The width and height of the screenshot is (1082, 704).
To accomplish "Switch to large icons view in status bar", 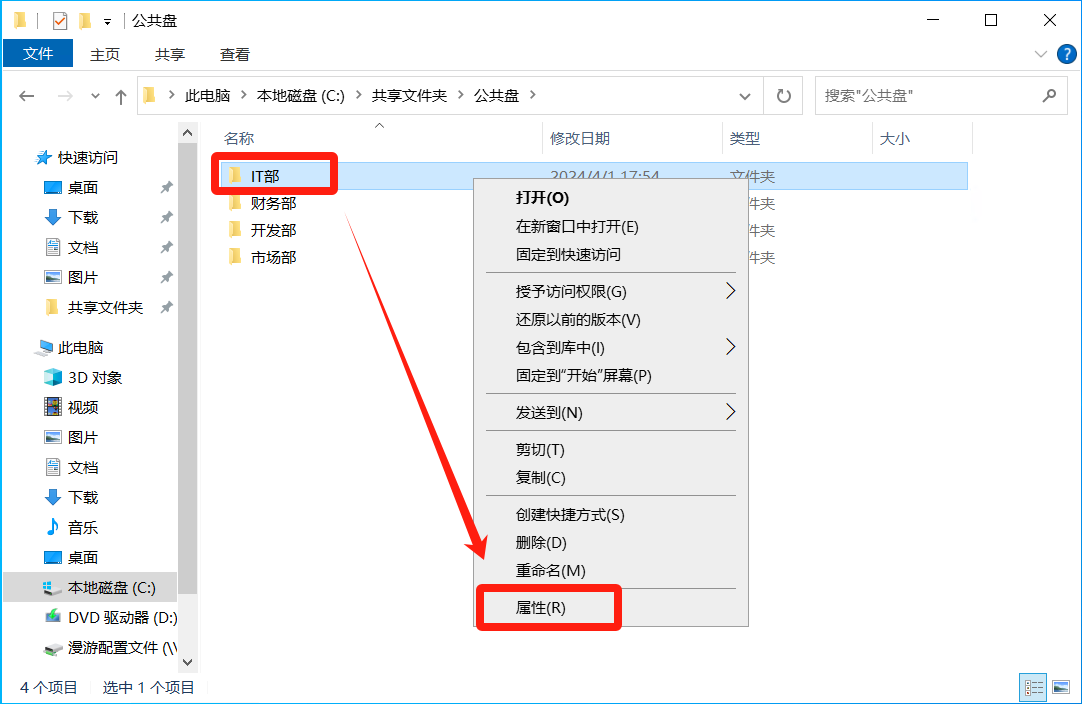I will coord(1059,687).
